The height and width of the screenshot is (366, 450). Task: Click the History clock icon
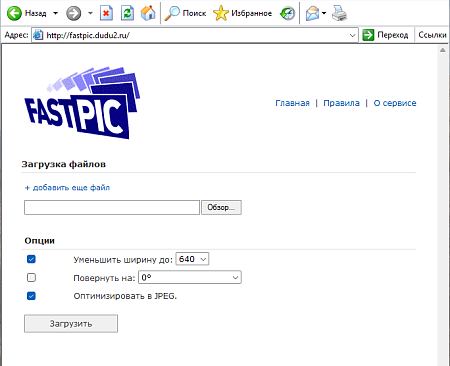[x=287, y=13]
